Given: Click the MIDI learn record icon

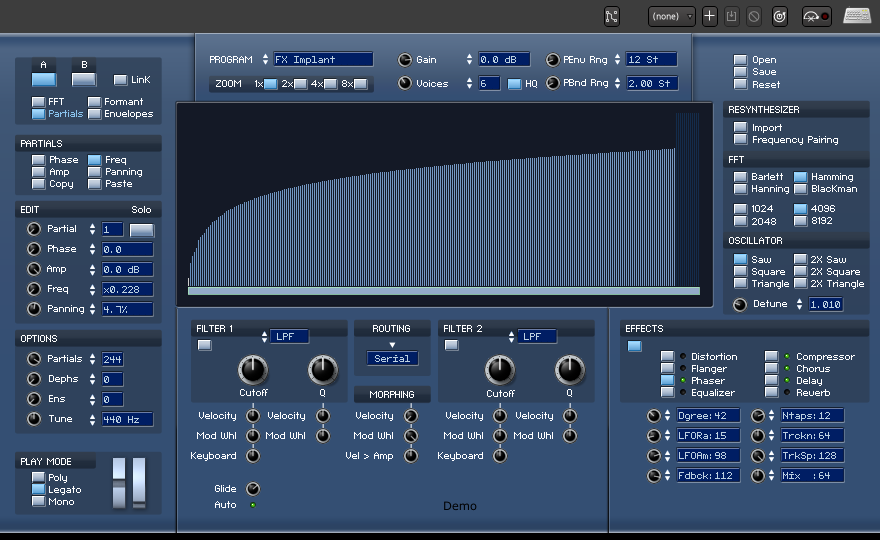Looking at the screenshot, I should click(x=817, y=16).
